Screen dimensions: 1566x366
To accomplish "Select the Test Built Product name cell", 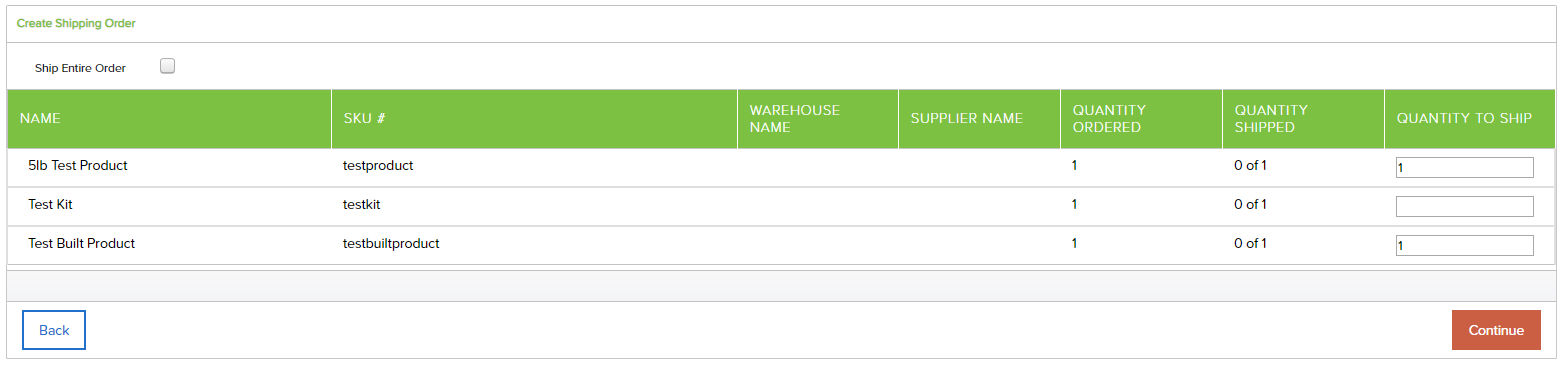I will [81, 244].
